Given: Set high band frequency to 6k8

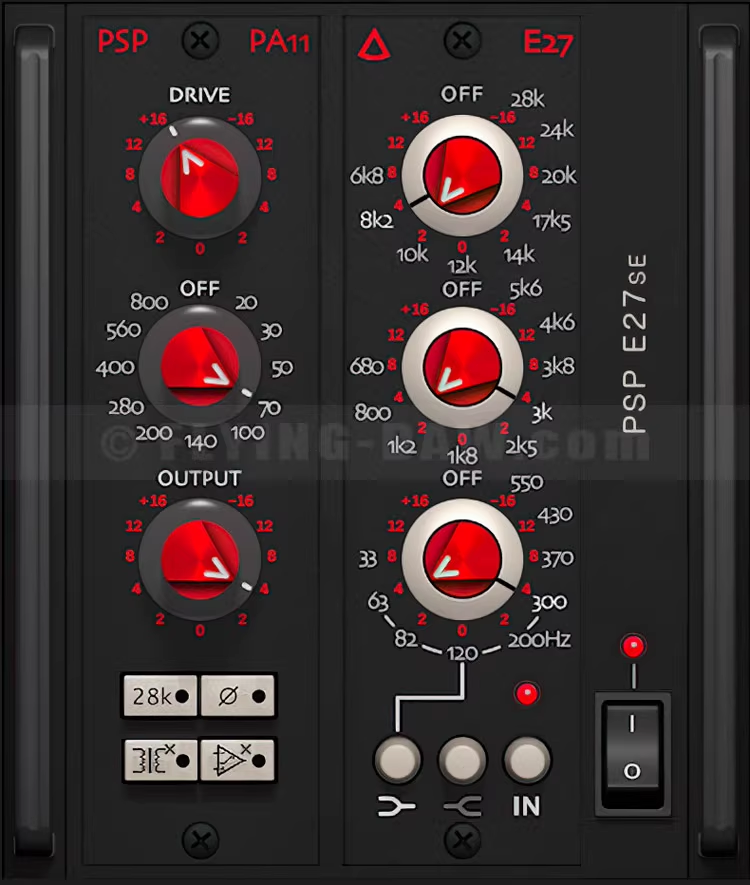Looking at the screenshot, I should tap(366, 176).
